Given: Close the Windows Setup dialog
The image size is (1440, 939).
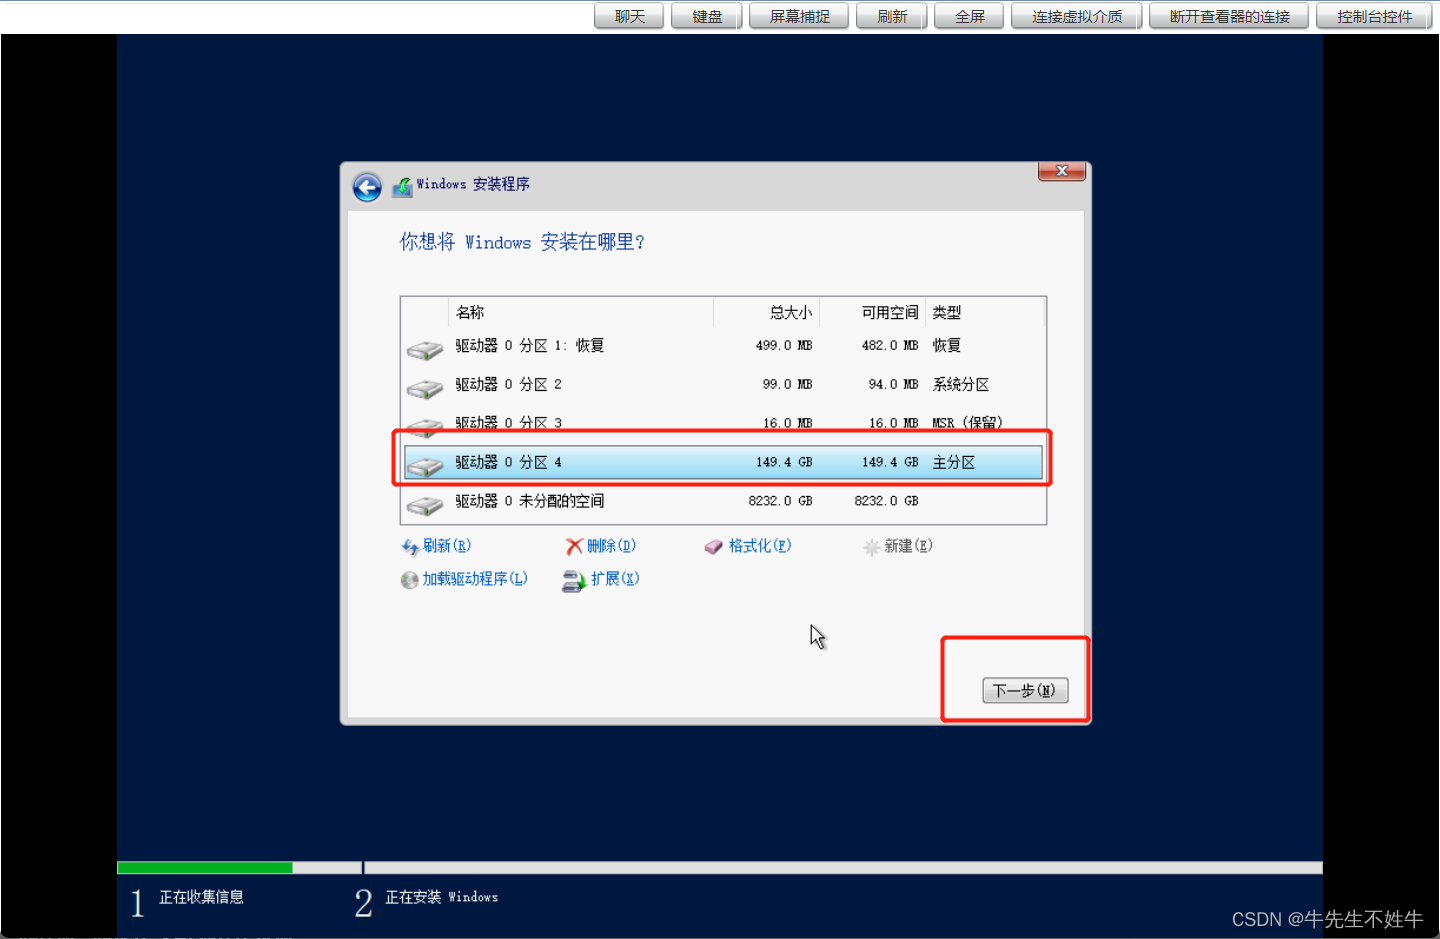Looking at the screenshot, I should [x=1062, y=171].
